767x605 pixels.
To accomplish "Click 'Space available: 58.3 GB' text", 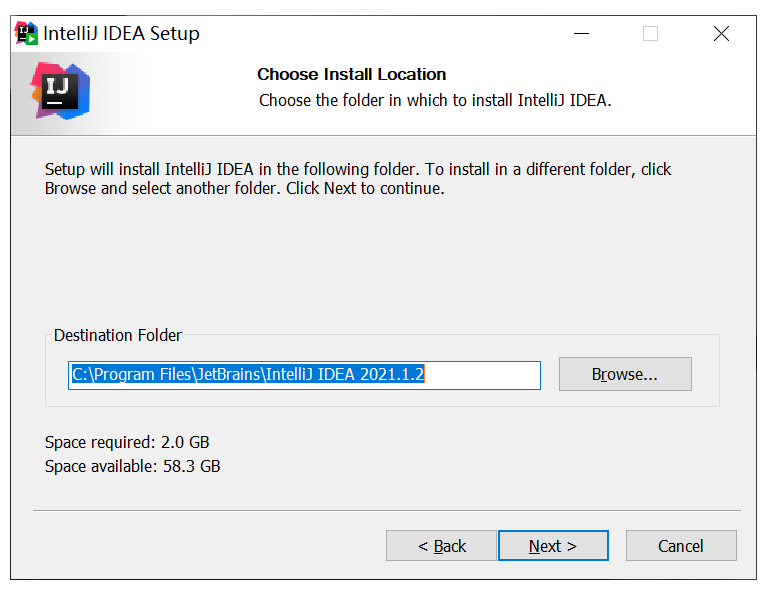I will click(133, 466).
